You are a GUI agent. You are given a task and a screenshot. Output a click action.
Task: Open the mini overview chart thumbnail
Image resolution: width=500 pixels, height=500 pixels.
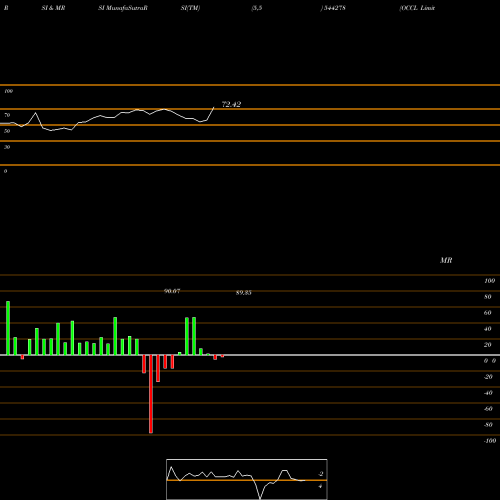pos(247,479)
